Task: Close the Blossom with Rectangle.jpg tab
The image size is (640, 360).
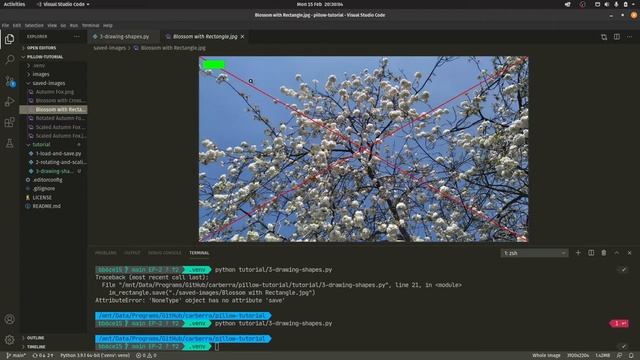Action: point(242,37)
